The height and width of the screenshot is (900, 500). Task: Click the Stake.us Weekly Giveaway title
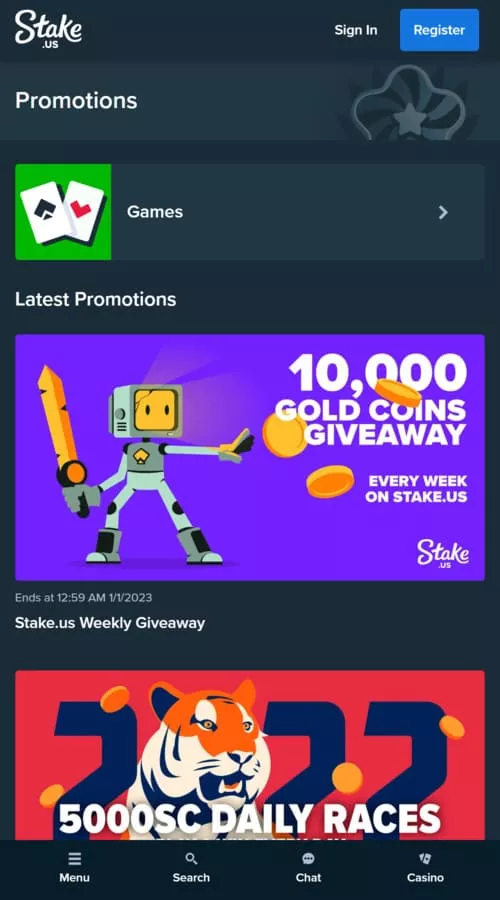[x=110, y=623]
